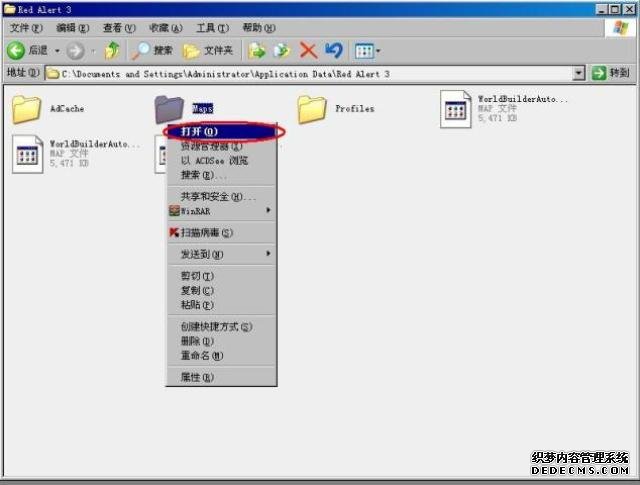
Task: Open Back button history dropdown arrow
Action: 57,51
